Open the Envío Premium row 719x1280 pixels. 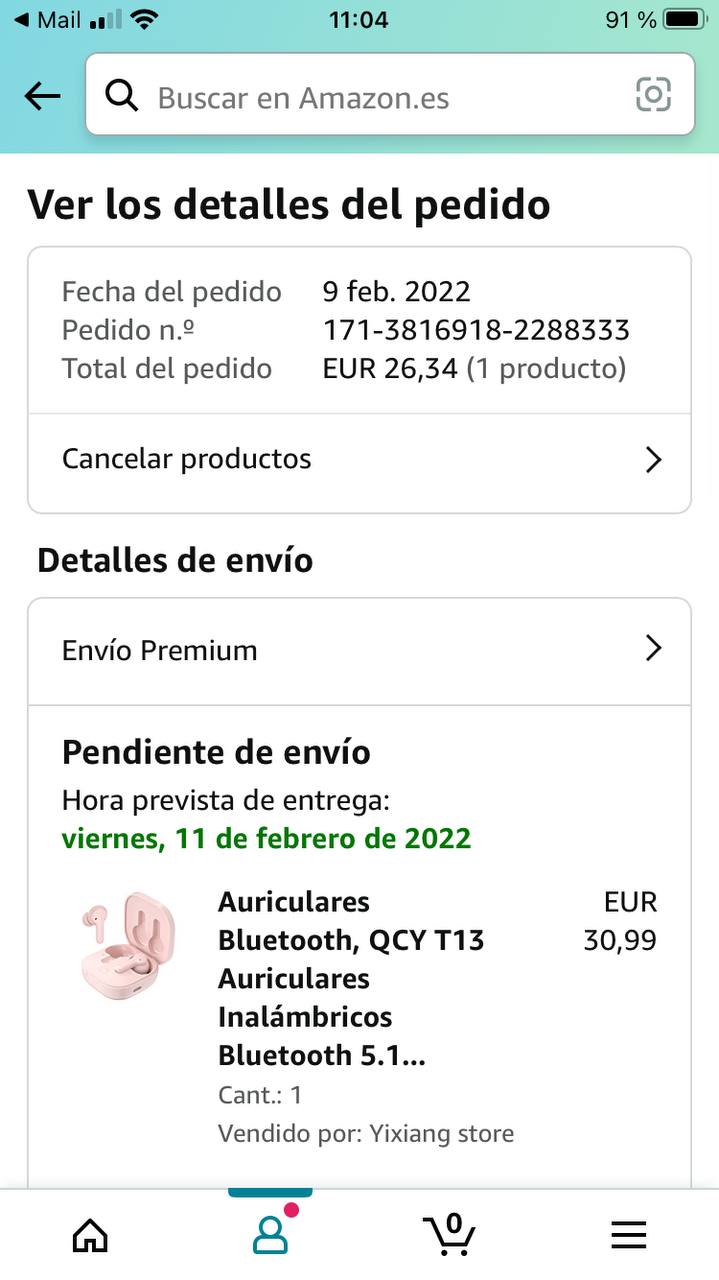(359, 651)
